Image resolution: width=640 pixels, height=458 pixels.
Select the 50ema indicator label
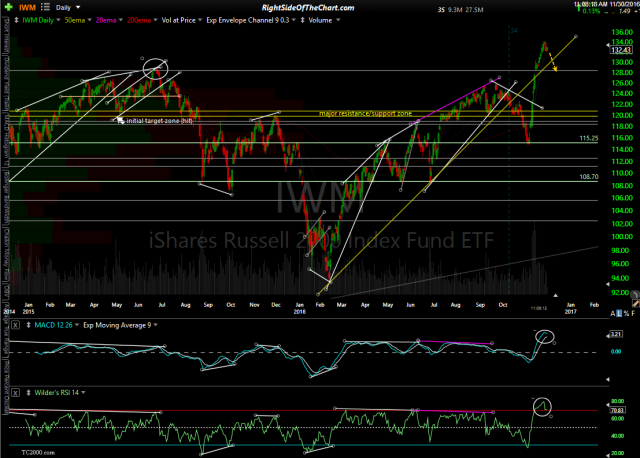pos(75,20)
